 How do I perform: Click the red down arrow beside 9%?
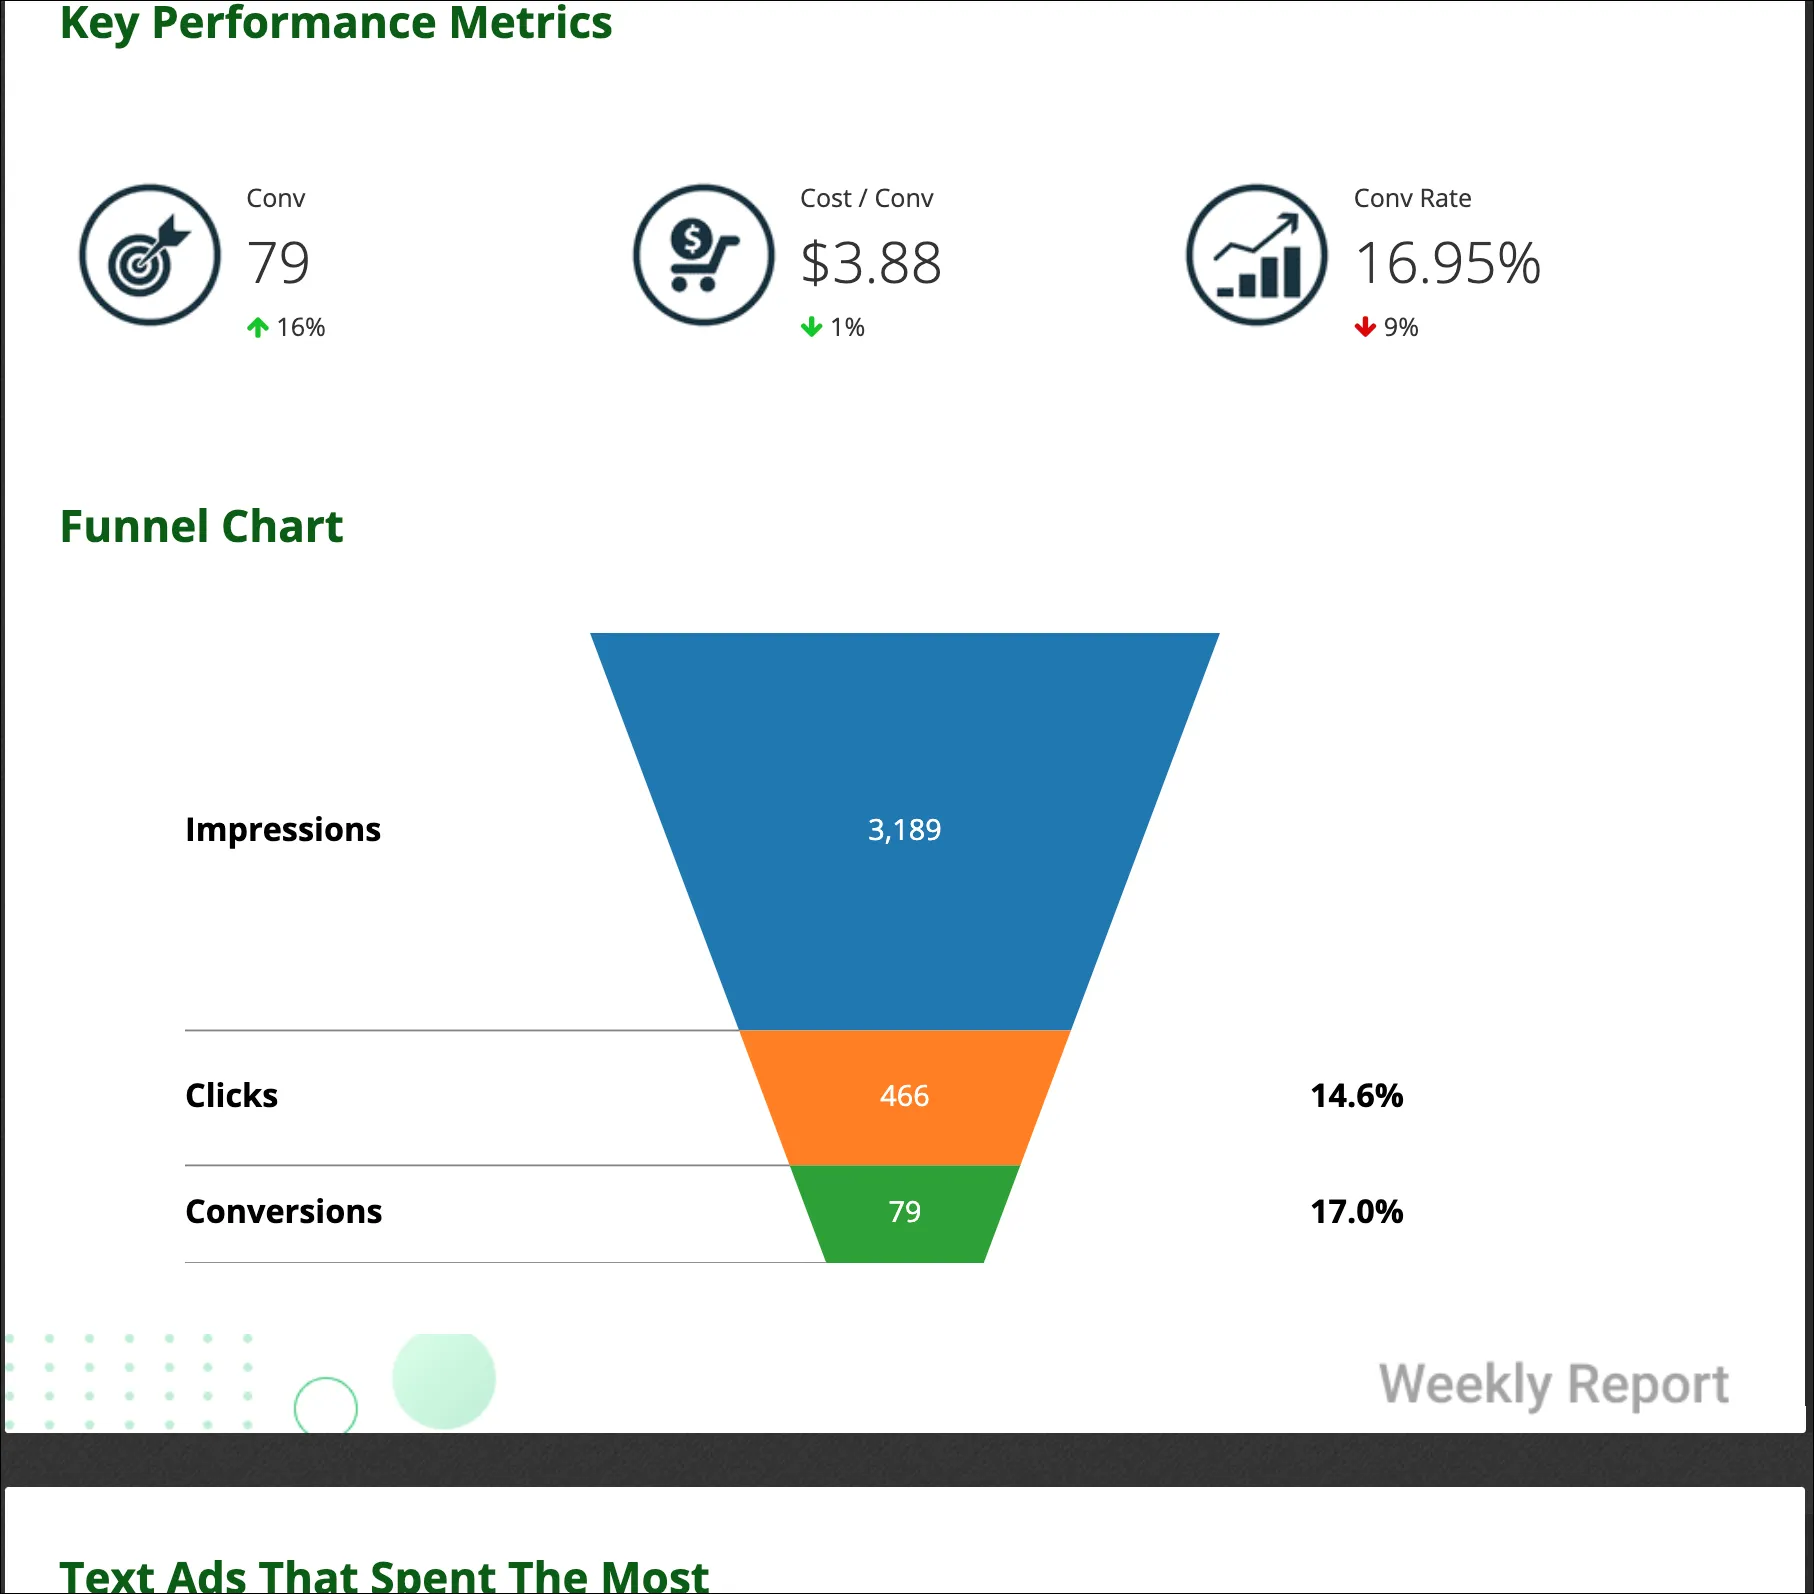point(1365,327)
